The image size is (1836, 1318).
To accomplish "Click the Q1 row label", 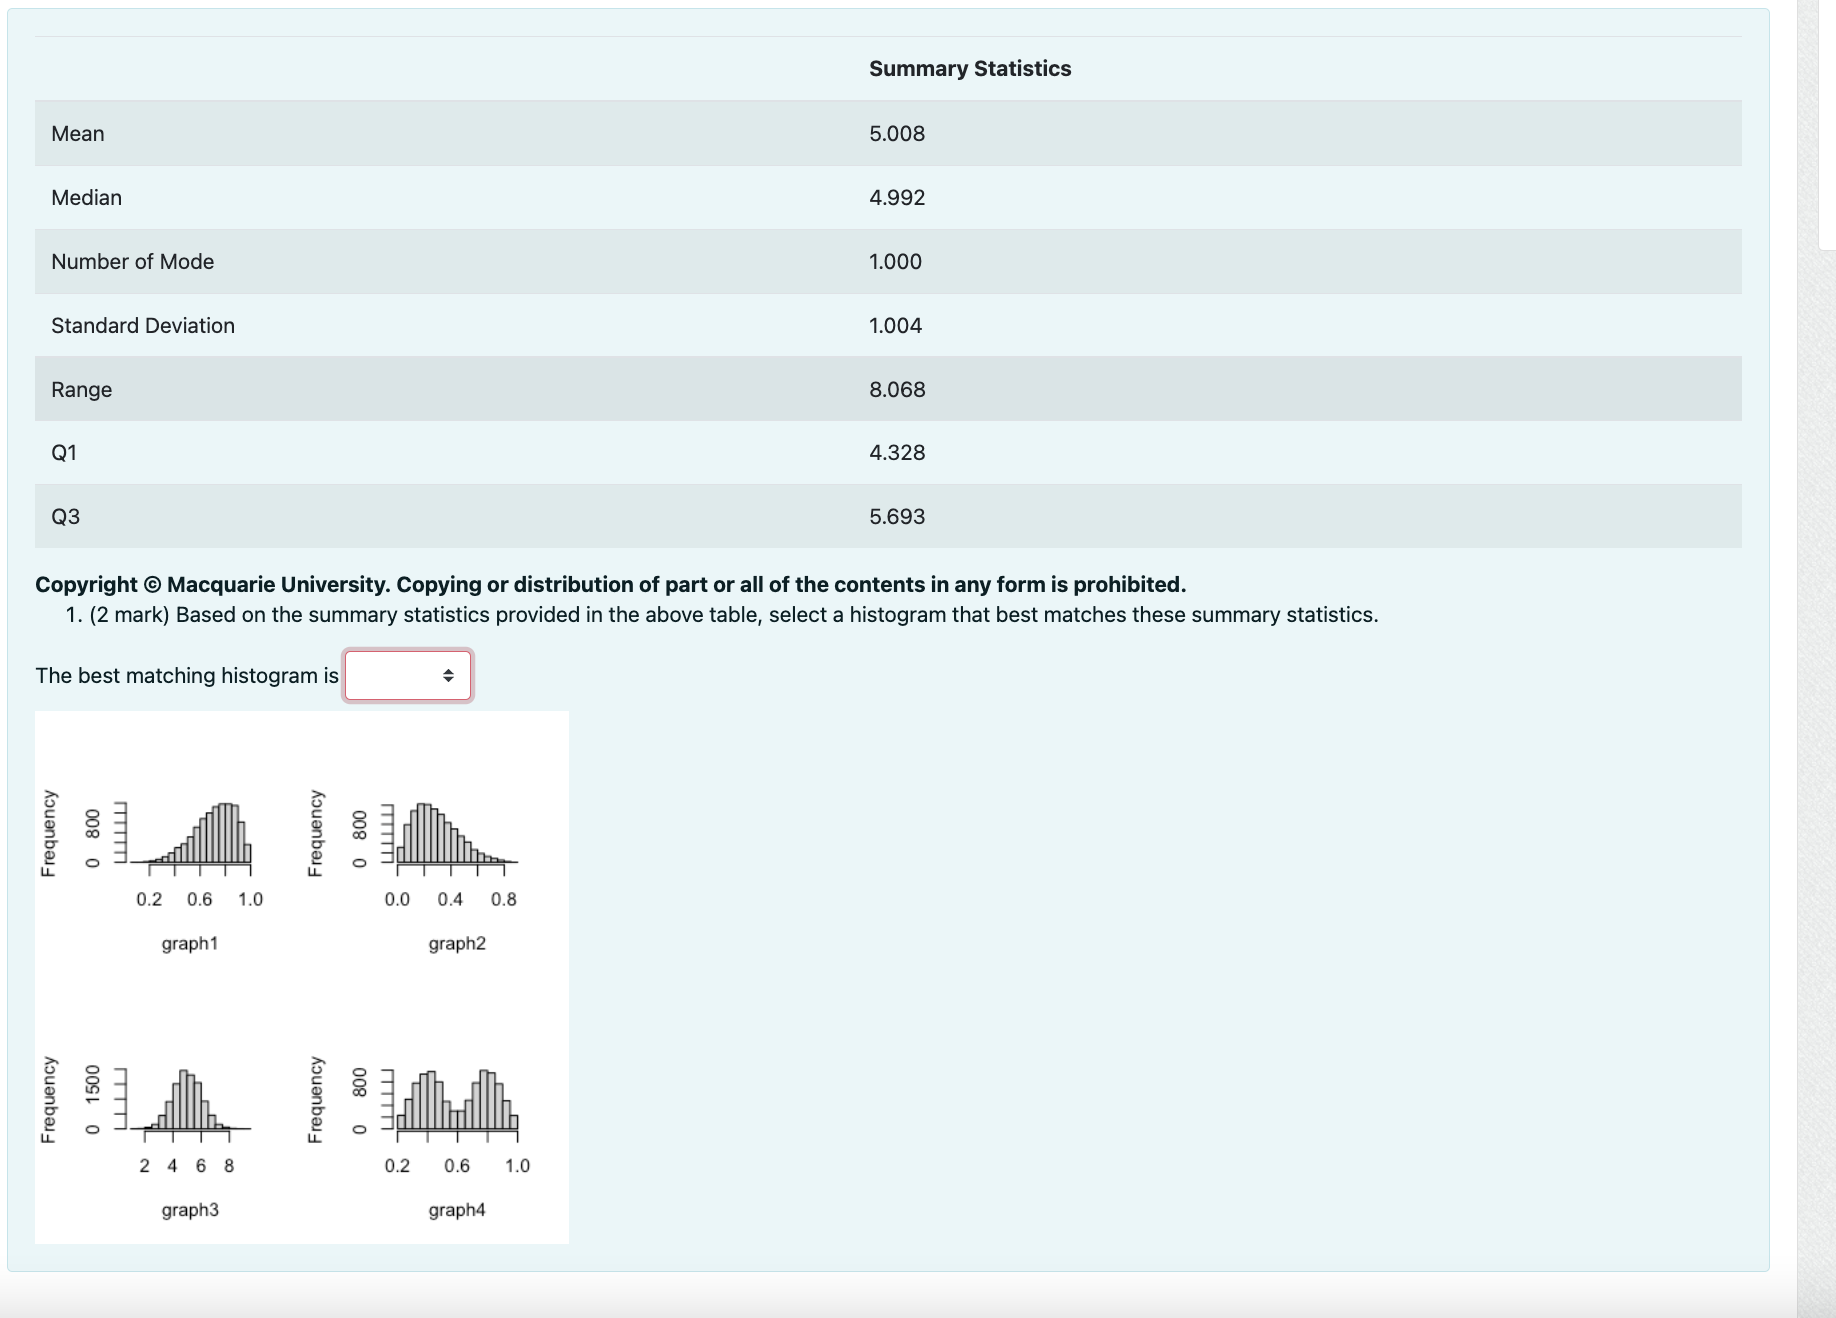I will click(x=64, y=453).
